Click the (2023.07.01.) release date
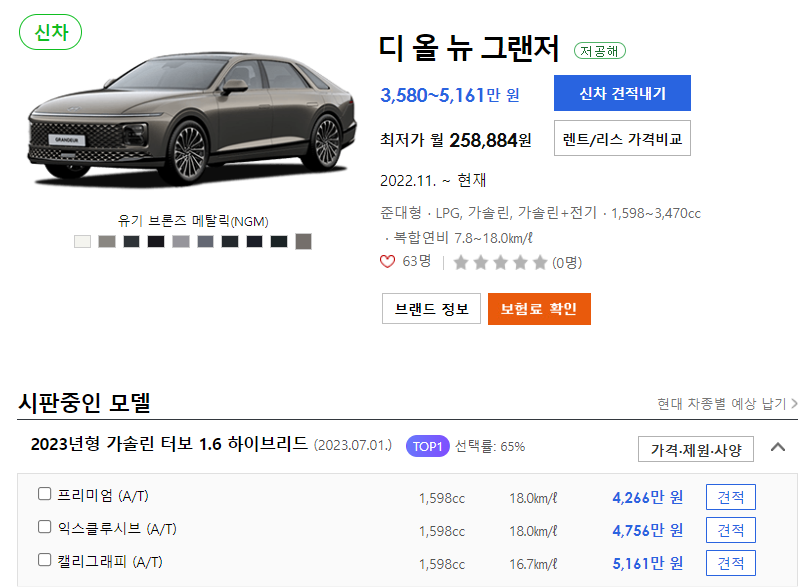 [353, 445]
